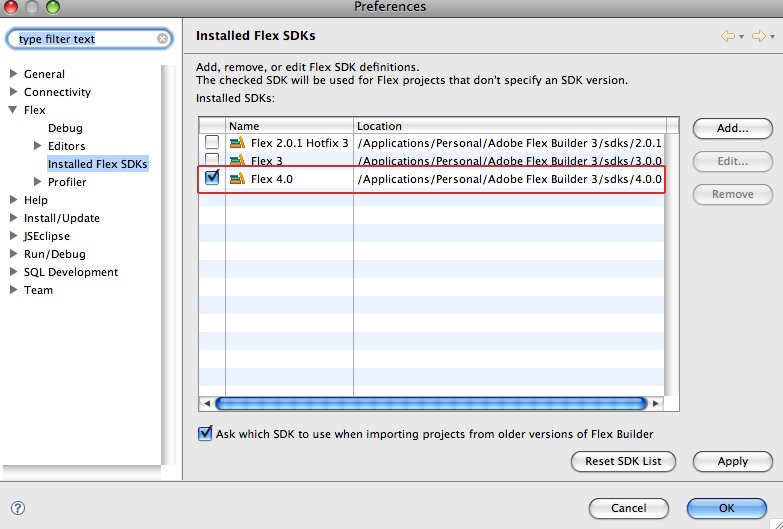
Task: Go forward with the yellow right arrow
Action: 759,36
